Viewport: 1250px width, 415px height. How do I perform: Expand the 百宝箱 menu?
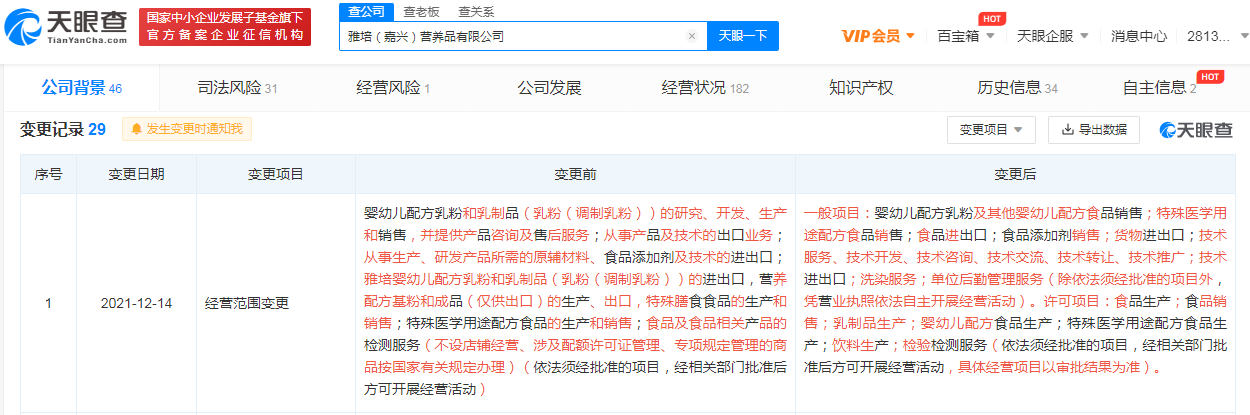pos(966,36)
